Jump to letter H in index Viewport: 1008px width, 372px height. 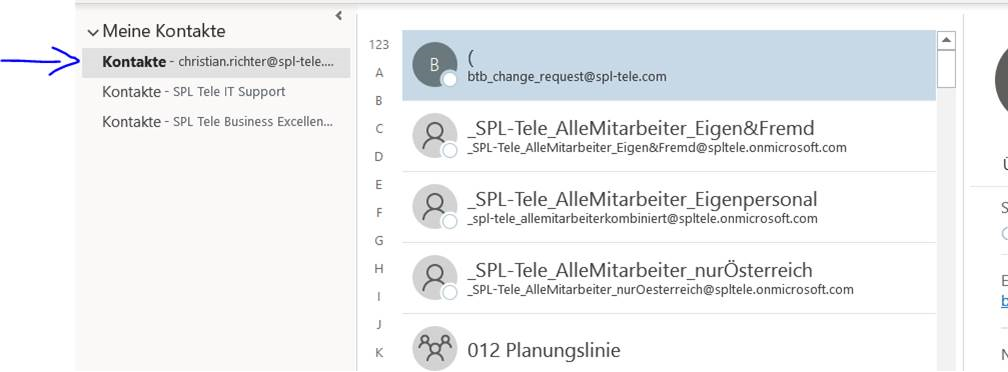pos(379,269)
